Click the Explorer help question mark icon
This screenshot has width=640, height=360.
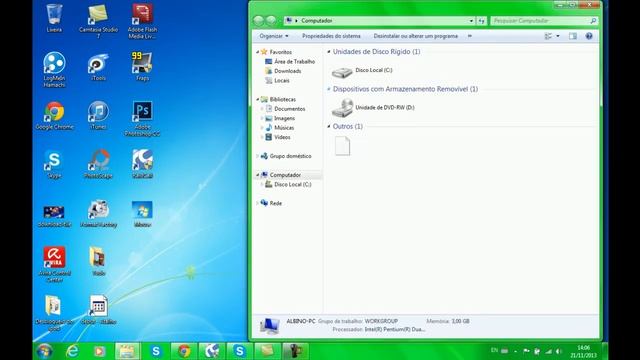click(589, 36)
